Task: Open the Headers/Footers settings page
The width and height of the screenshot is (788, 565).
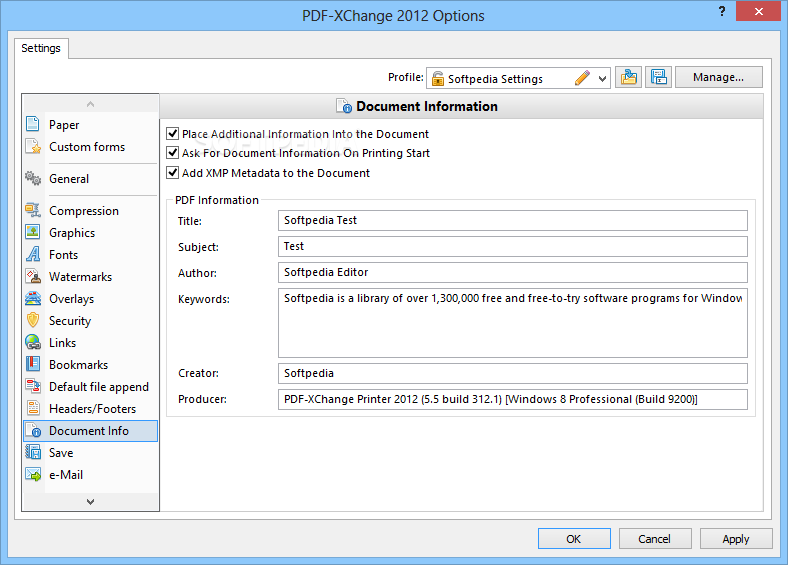Action: [x=90, y=408]
